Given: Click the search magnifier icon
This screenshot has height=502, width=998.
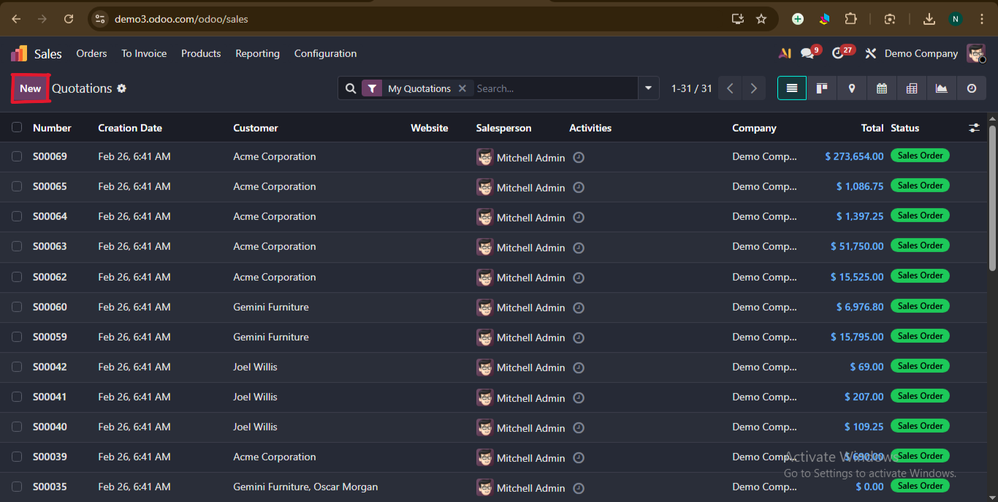Looking at the screenshot, I should (x=351, y=88).
